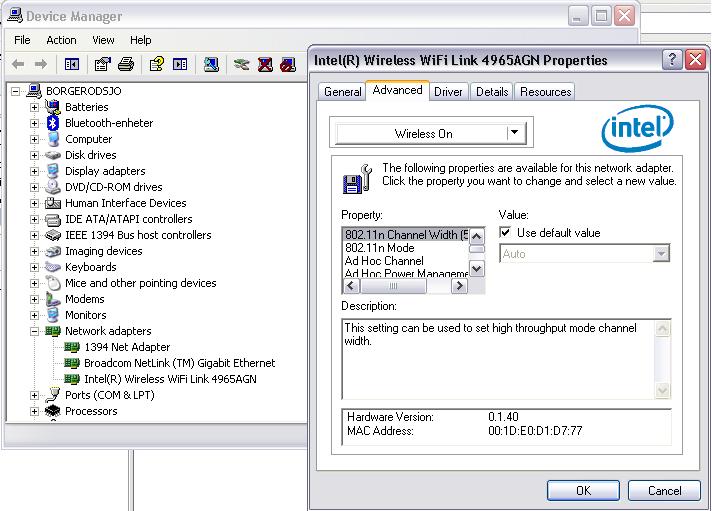Switch to the Resources tab
712x511 pixels.
point(545,92)
